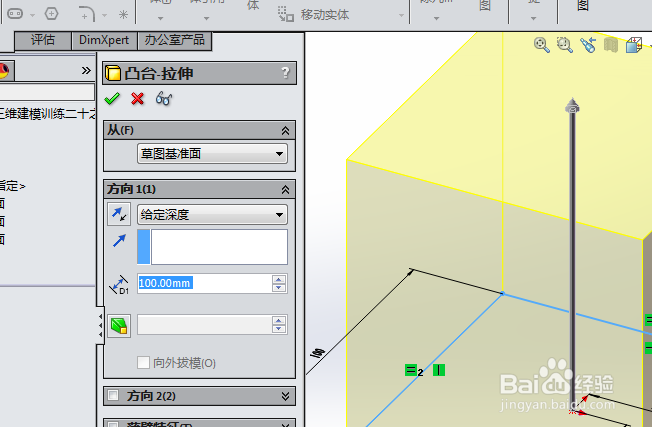This screenshot has width=652, height=427.
Task: Click the sketch fillet tool icon
Action: pos(87,14)
